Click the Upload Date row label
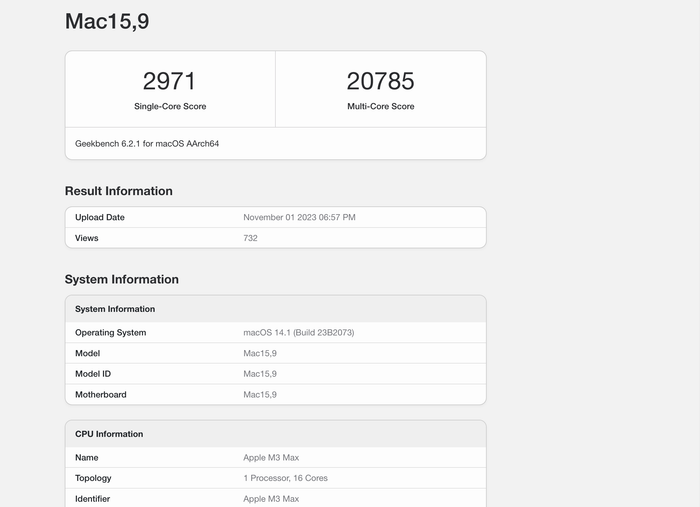 click(100, 217)
